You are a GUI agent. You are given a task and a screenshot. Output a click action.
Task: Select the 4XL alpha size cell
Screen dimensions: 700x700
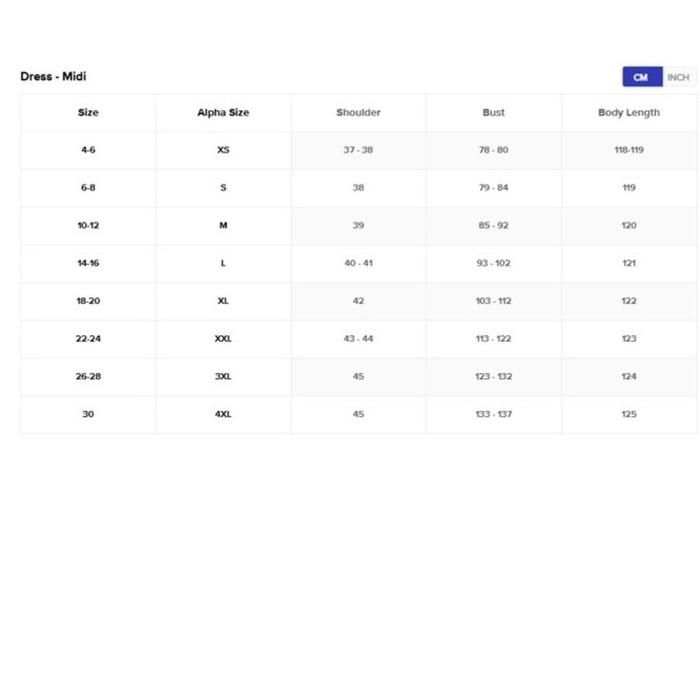[x=223, y=414]
